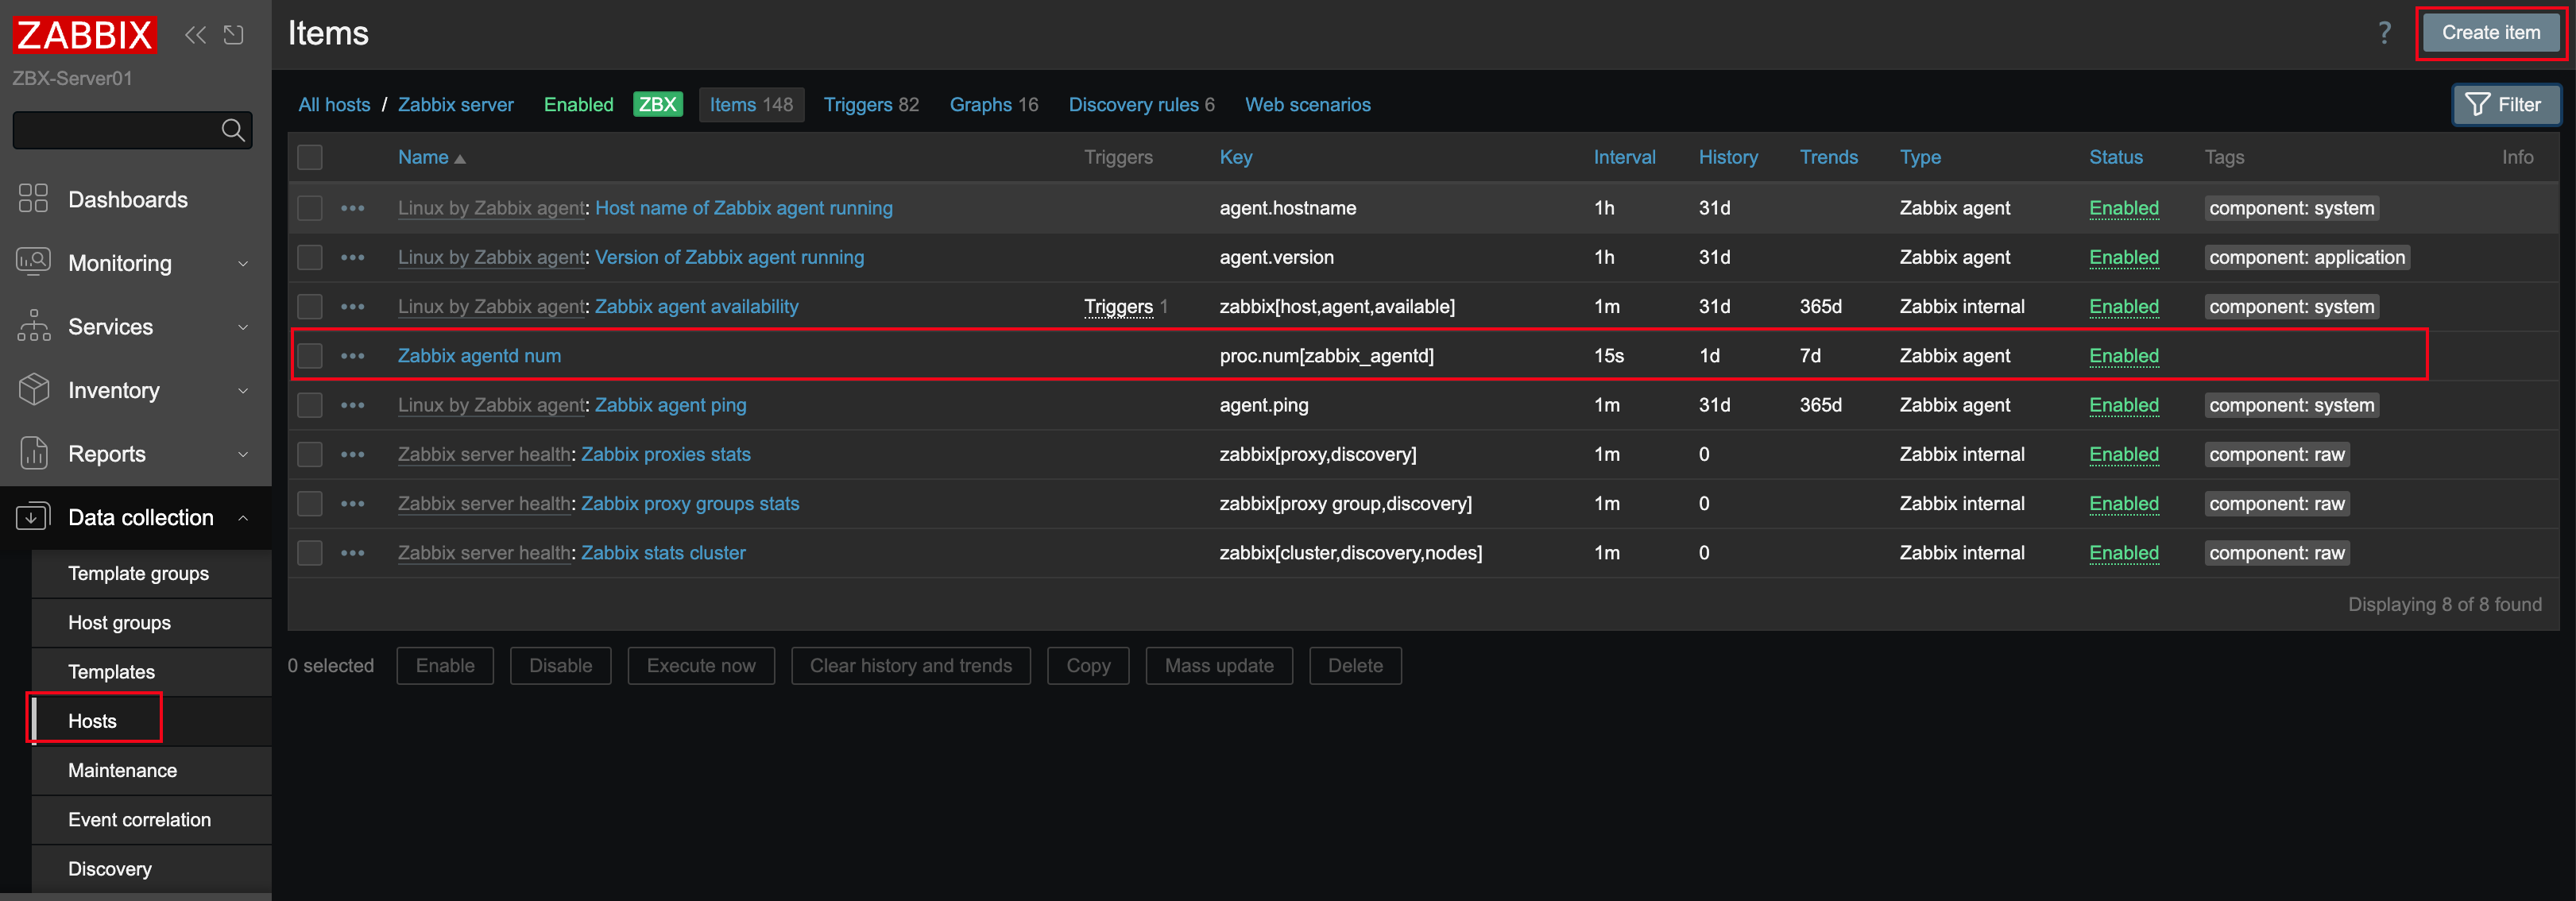Expand the Monitoring menu chevron
The width and height of the screenshot is (2576, 901).
click(x=243, y=263)
